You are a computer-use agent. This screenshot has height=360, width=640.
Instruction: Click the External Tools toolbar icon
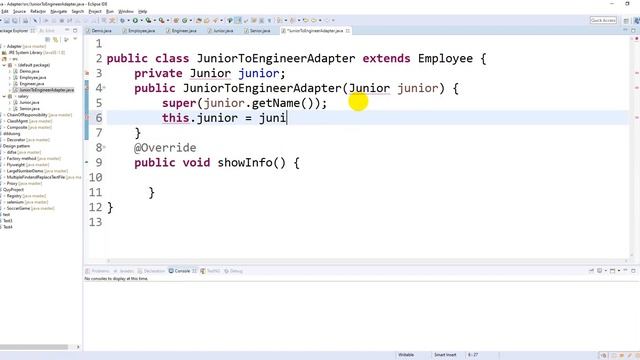[x=161, y=20]
